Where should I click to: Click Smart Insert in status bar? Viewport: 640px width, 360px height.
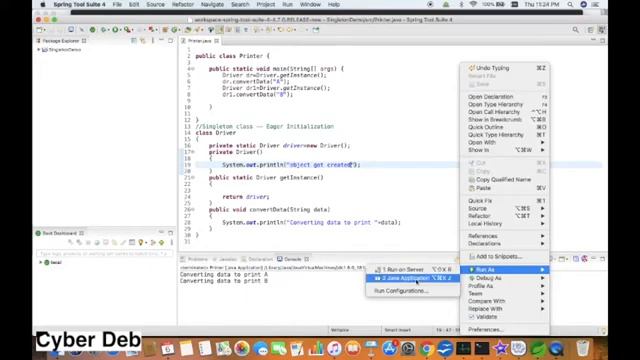coord(398,330)
